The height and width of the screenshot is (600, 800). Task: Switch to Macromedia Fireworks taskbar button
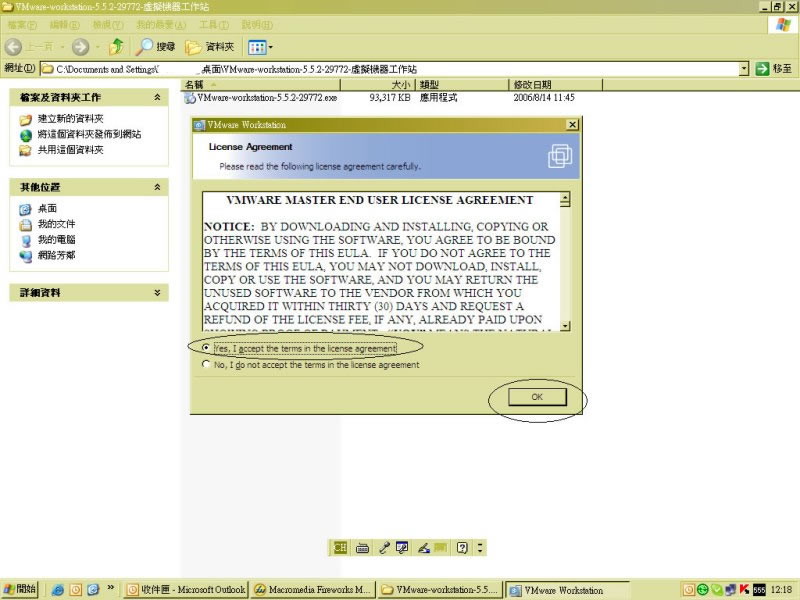point(313,590)
